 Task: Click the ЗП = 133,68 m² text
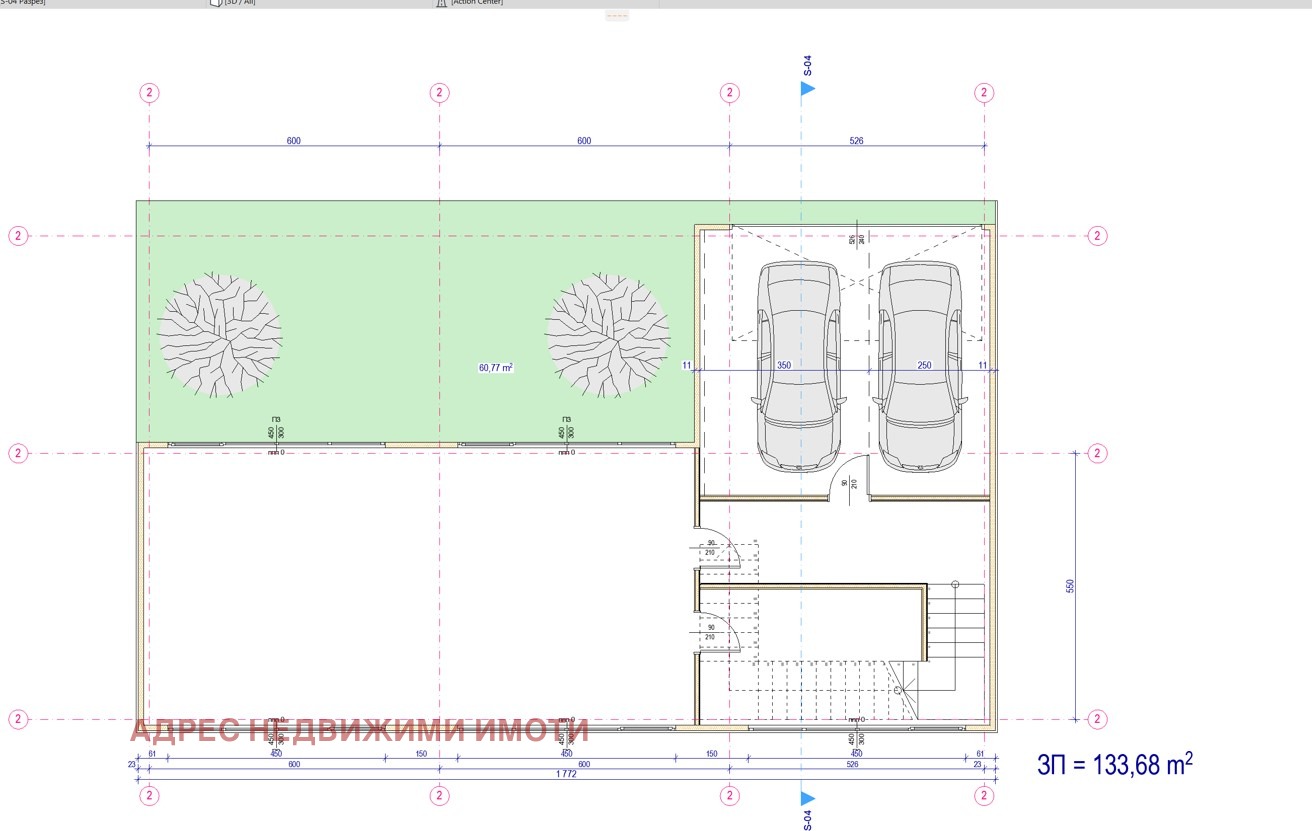click(x=1115, y=765)
